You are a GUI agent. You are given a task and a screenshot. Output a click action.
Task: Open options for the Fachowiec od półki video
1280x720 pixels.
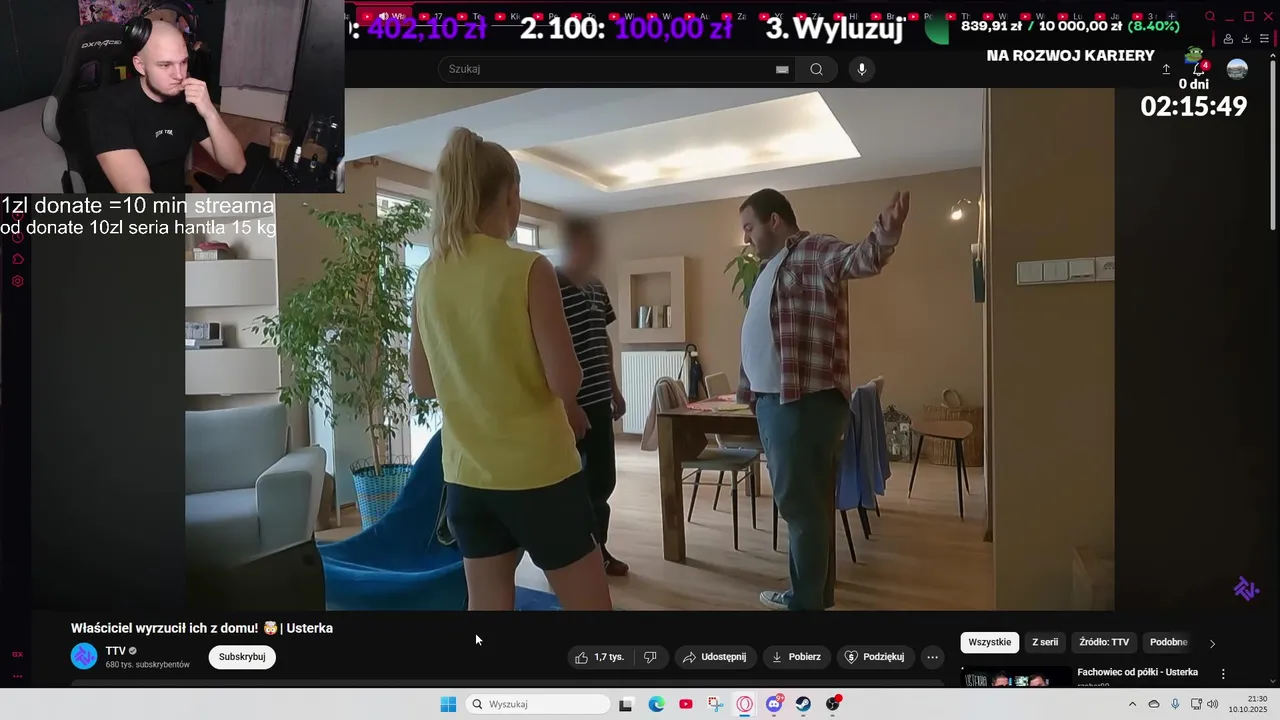pyautogui.click(x=1222, y=674)
